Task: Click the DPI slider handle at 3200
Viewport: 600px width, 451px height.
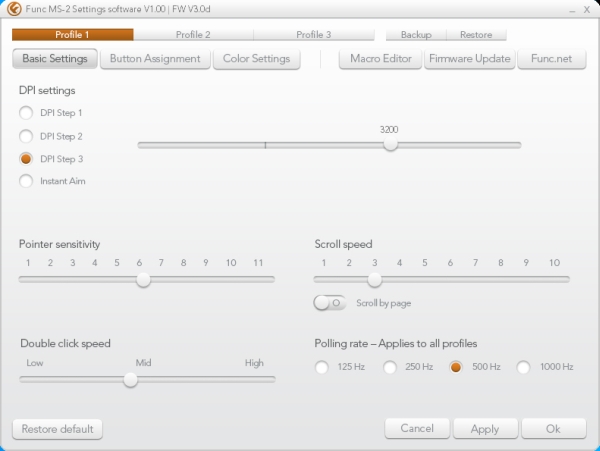Action: point(391,145)
